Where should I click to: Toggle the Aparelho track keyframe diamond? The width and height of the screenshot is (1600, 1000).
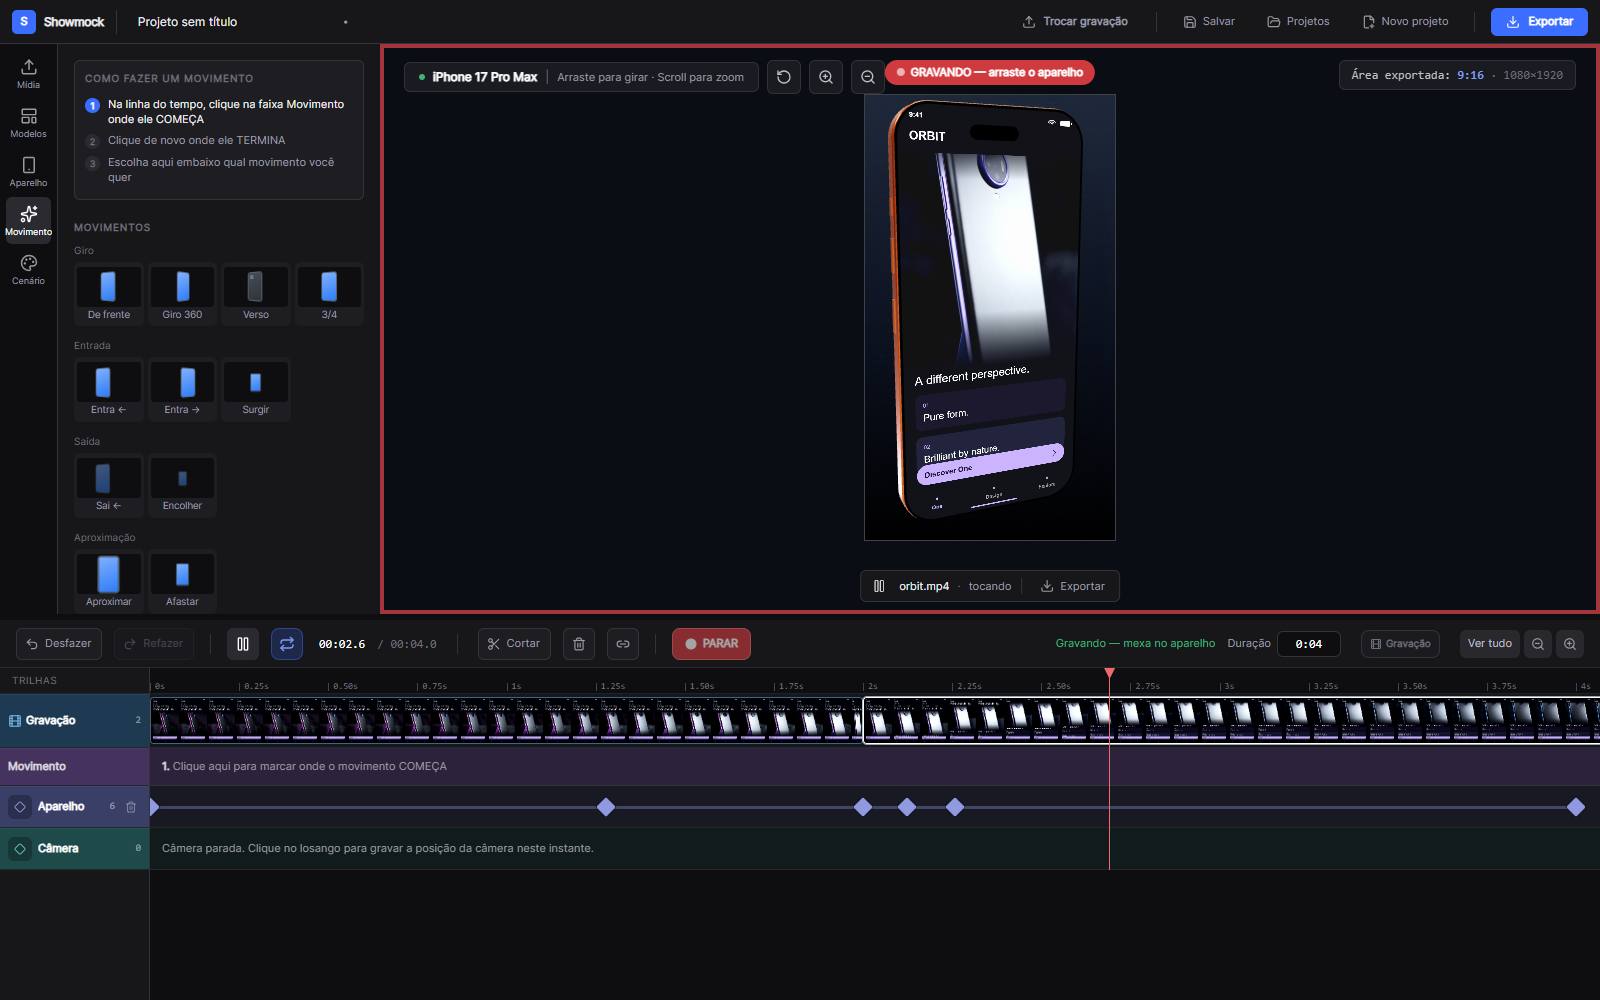click(20, 807)
